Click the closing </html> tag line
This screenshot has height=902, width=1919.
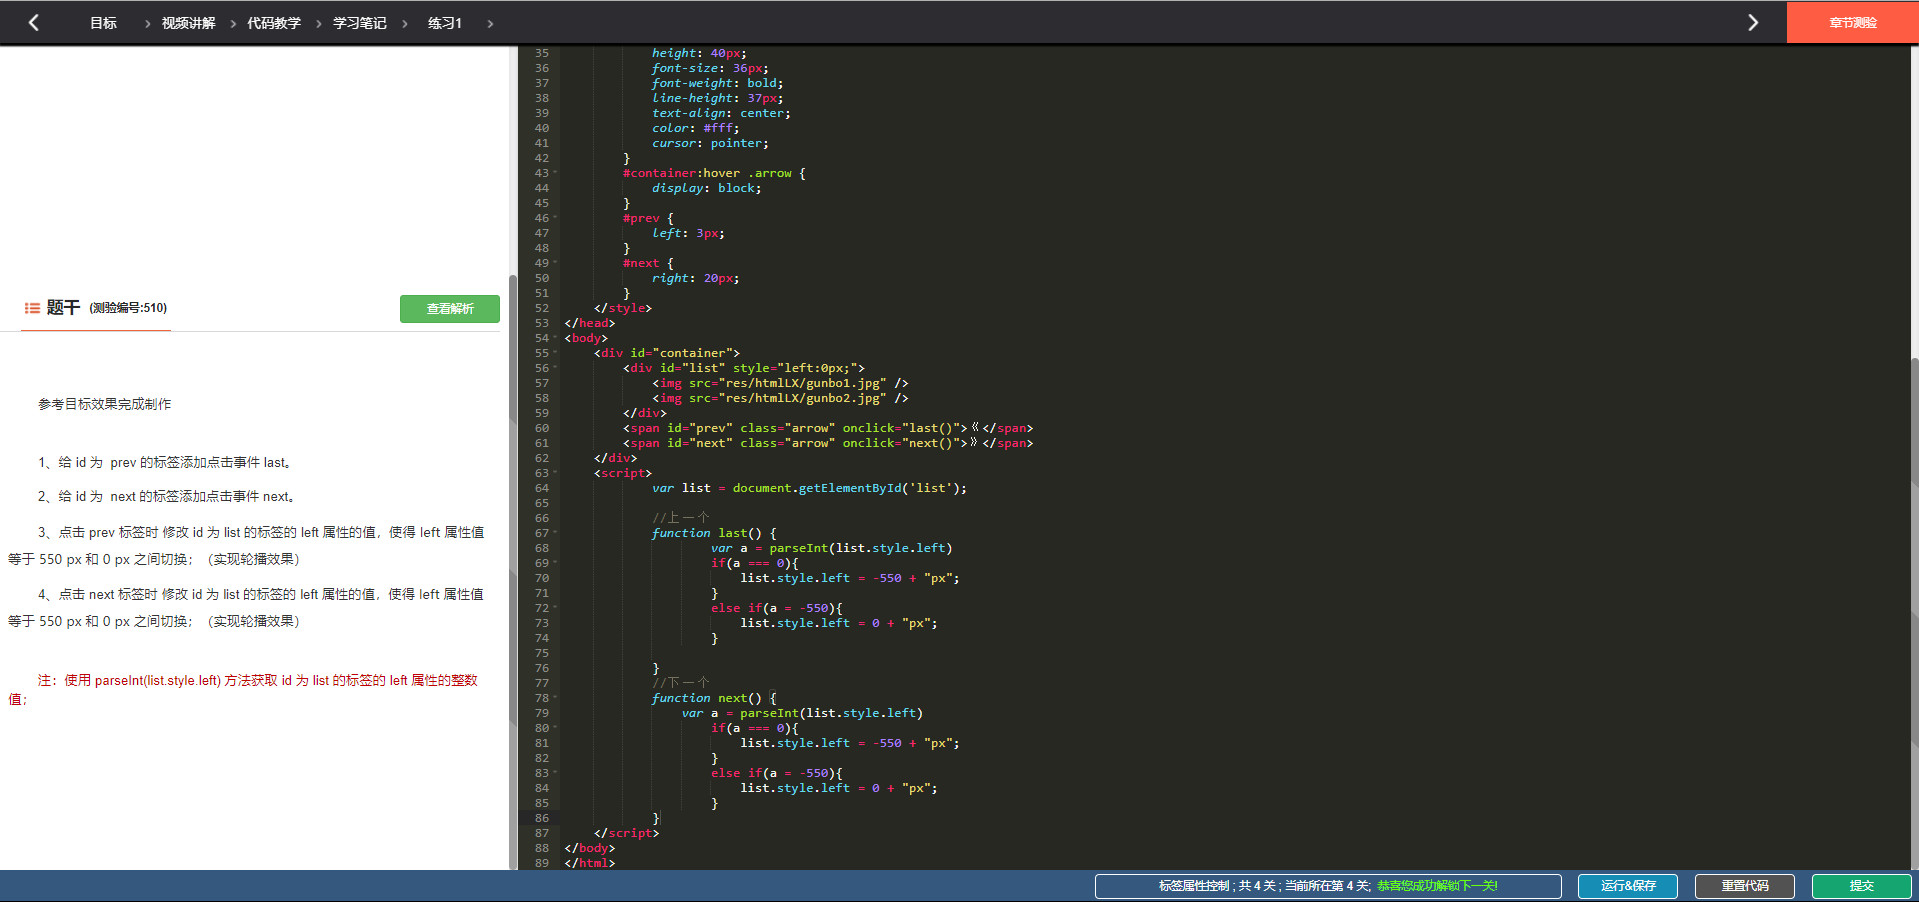[x=590, y=863]
